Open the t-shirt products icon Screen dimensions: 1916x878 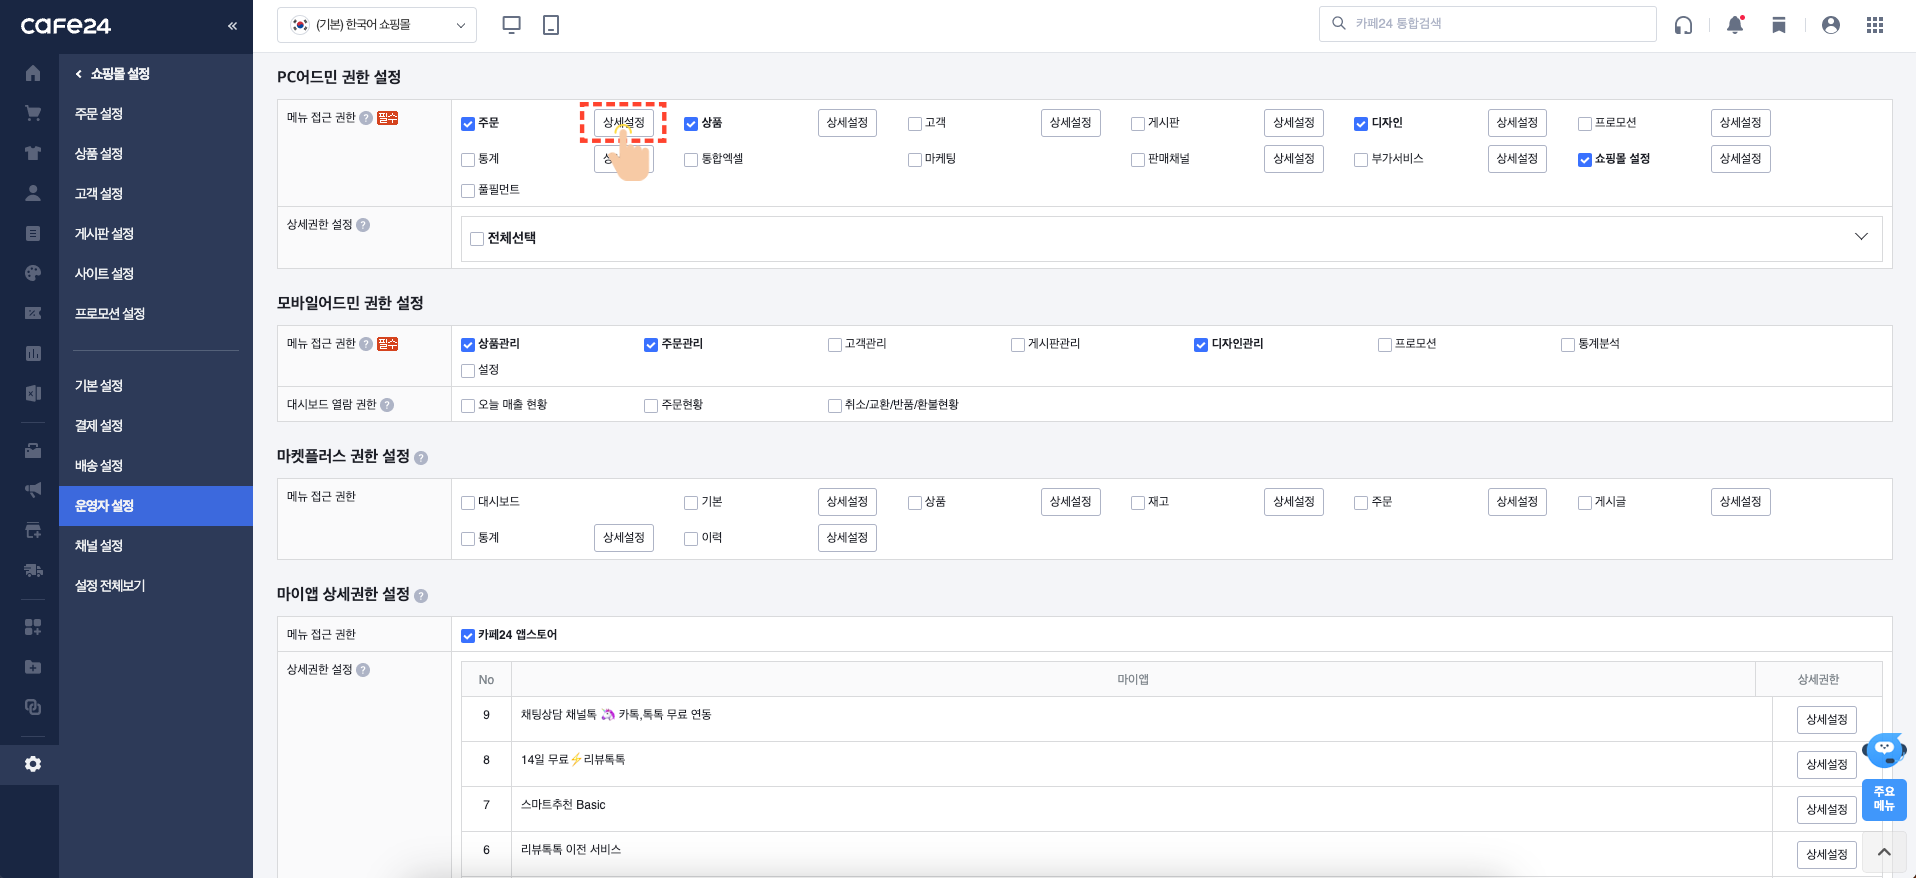pos(33,153)
